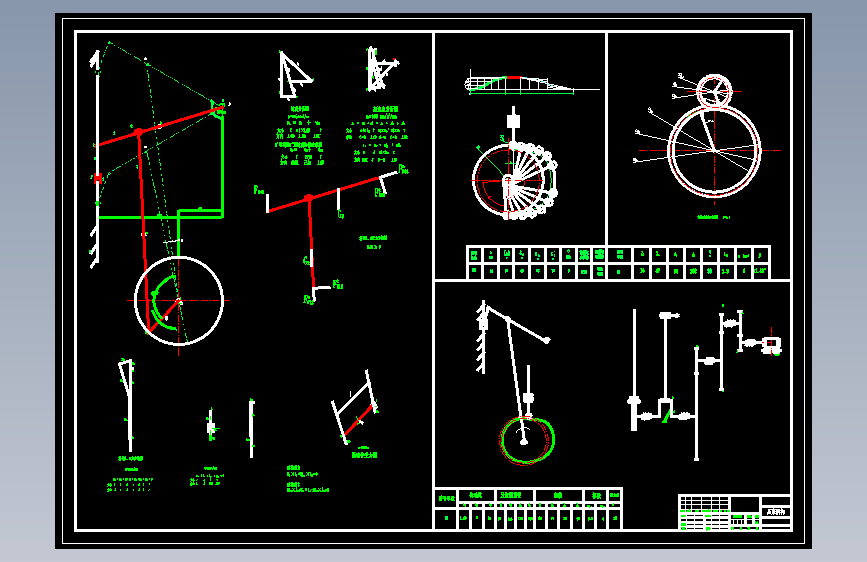Select the small red gear circle atop large gear

click(x=714, y=91)
